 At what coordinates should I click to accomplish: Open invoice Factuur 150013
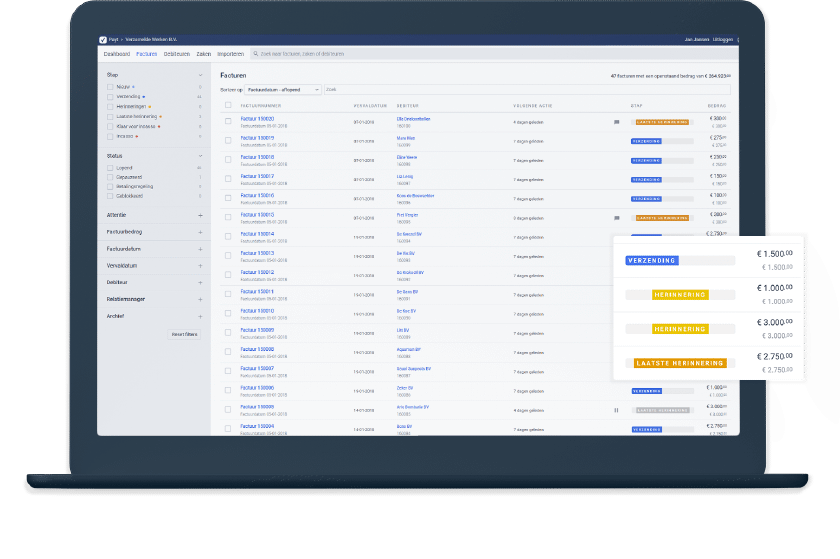(x=257, y=254)
